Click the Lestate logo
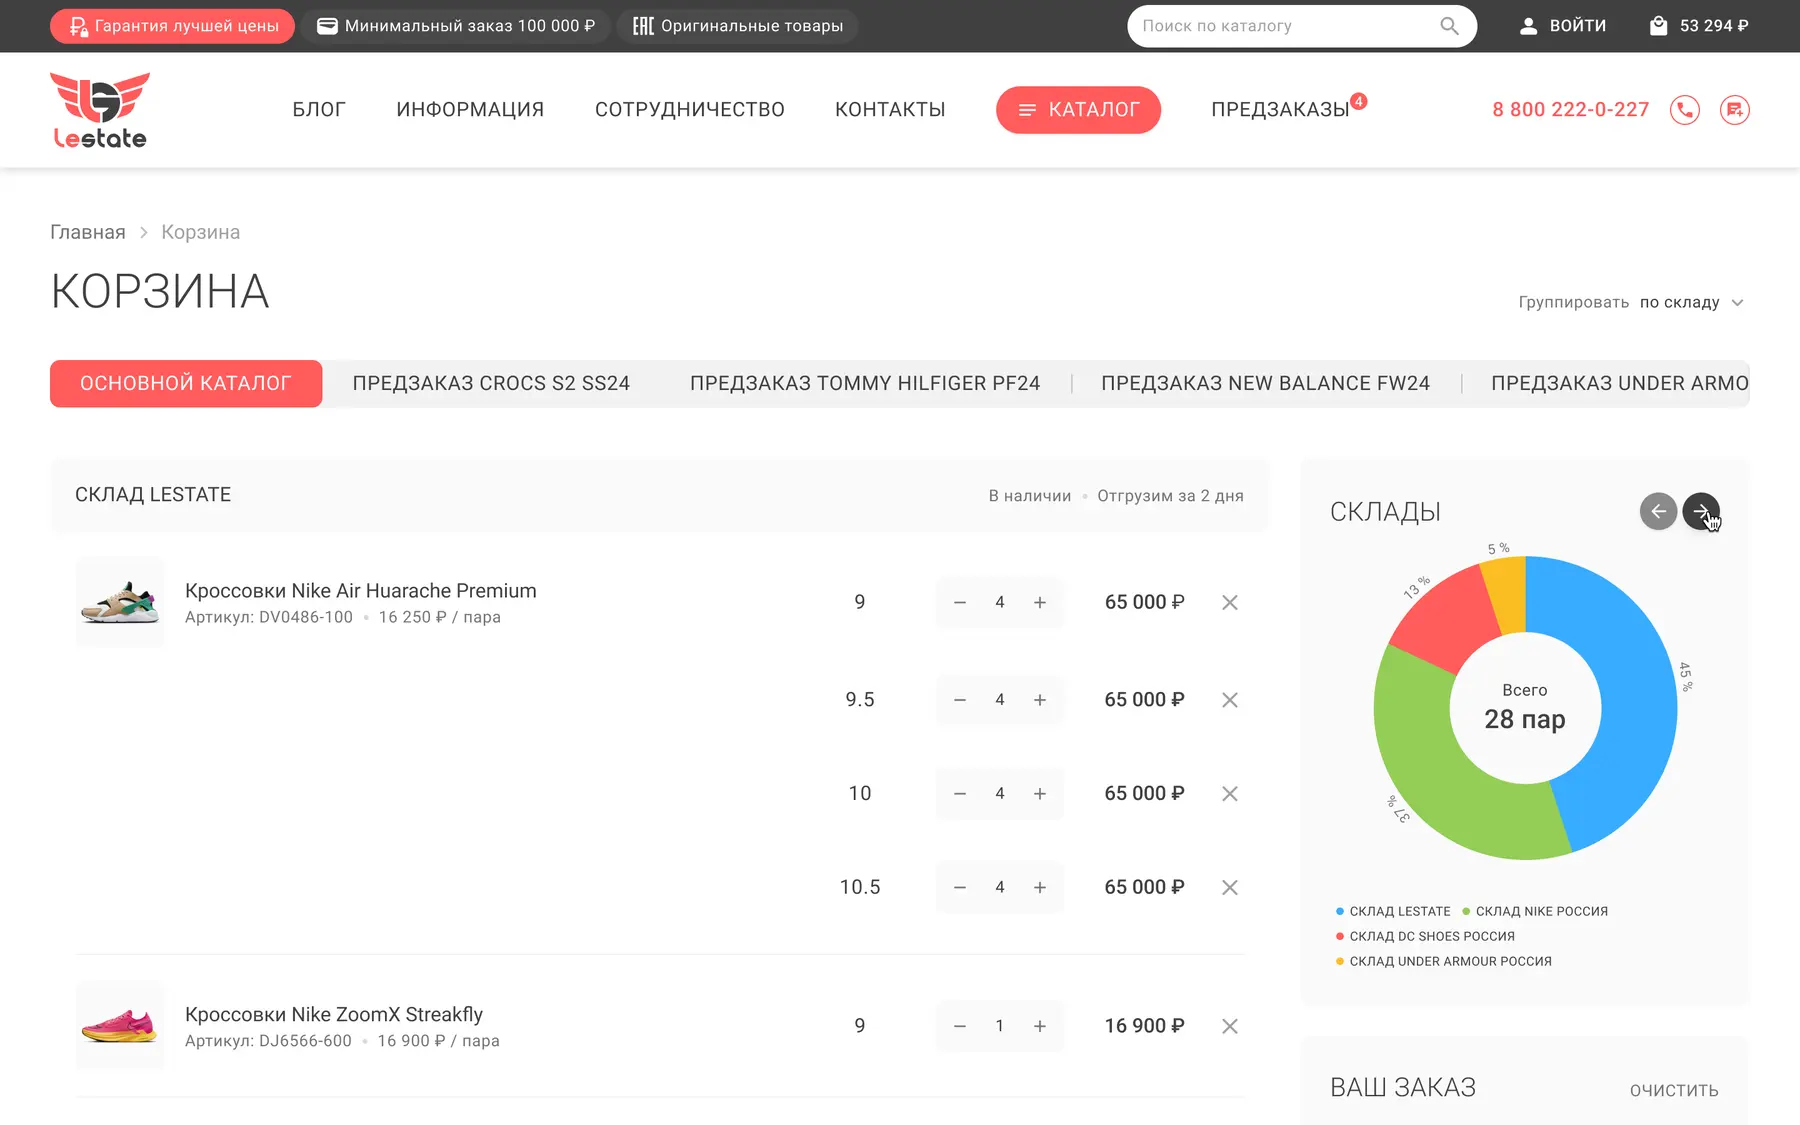The width and height of the screenshot is (1800, 1125). [100, 110]
